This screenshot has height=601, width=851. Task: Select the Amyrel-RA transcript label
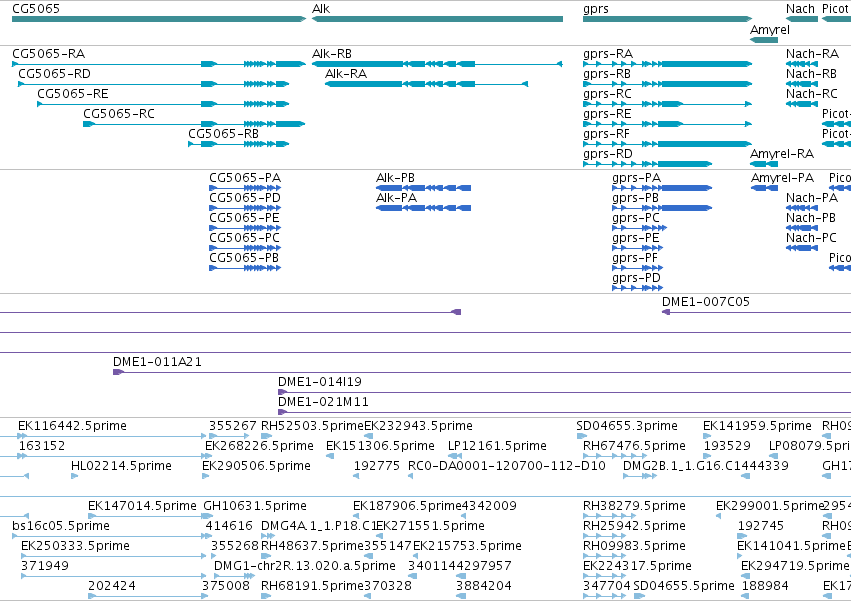782,154
